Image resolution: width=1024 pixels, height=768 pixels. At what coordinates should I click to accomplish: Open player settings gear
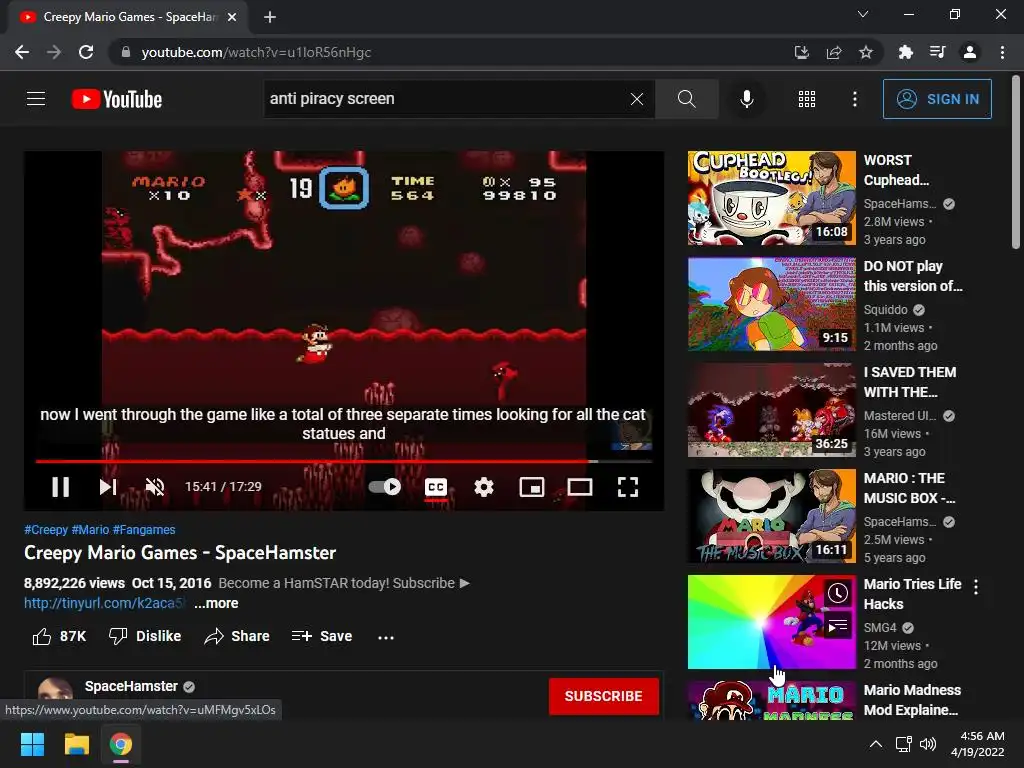pos(484,487)
